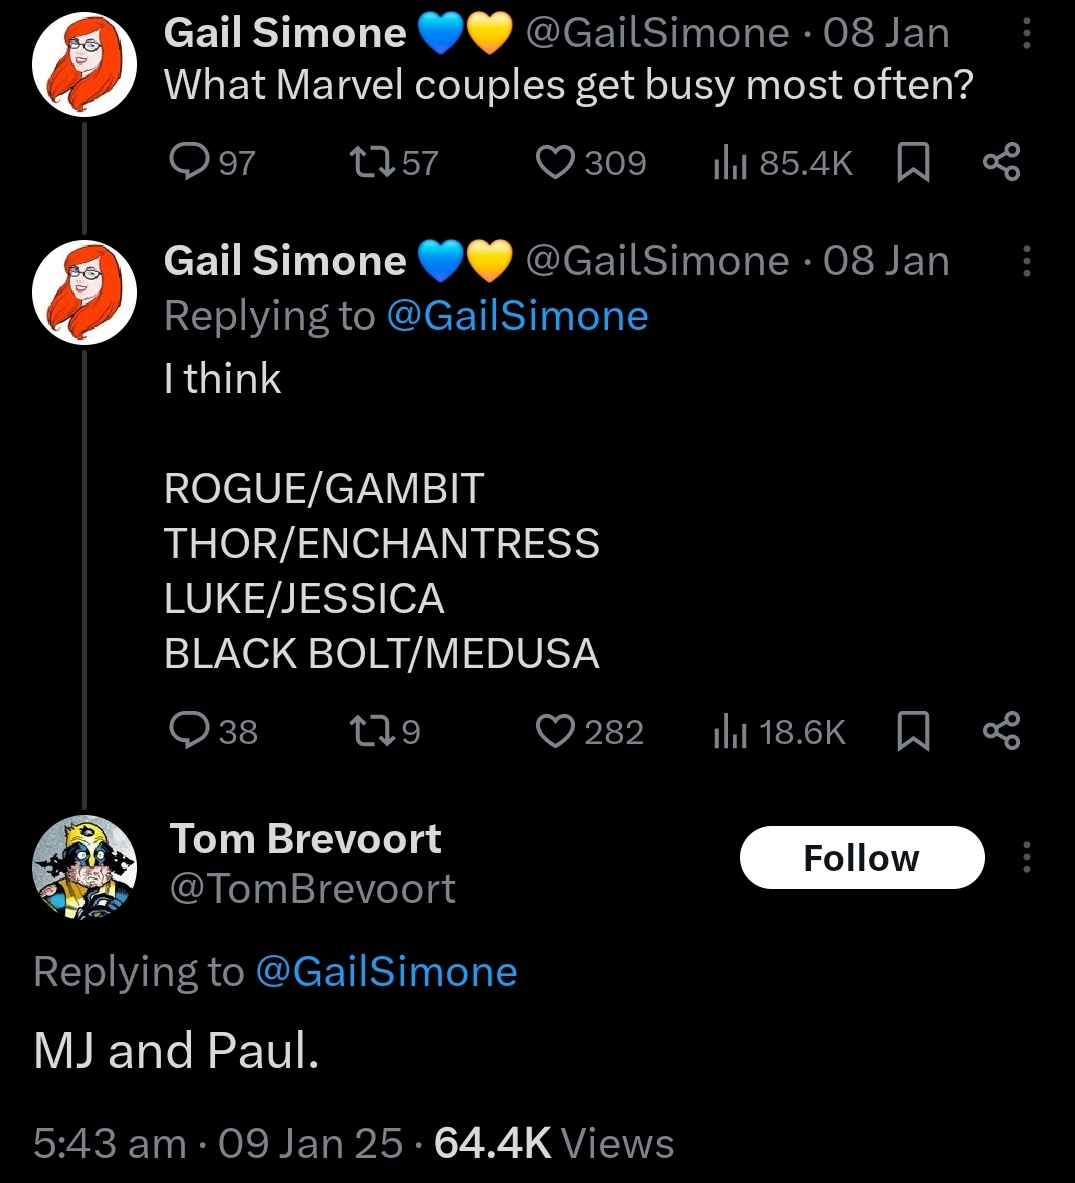This screenshot has width=1075, height=1183.
Task: Like the Marvel couples question tweet
Action: point(555,162)
